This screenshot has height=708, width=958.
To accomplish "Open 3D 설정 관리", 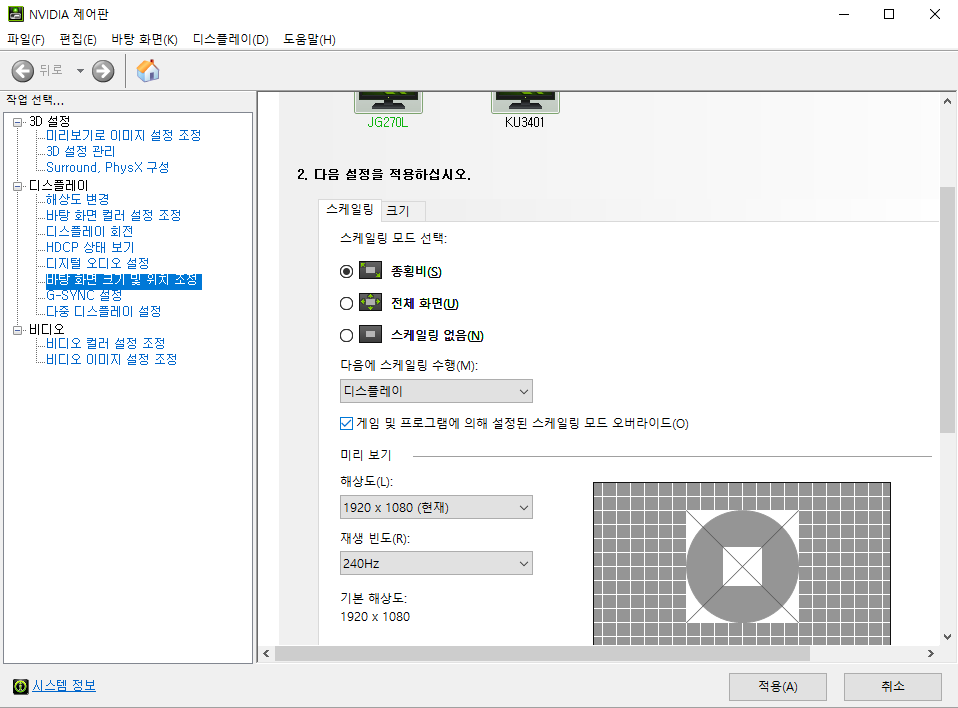I will point(81,151).
